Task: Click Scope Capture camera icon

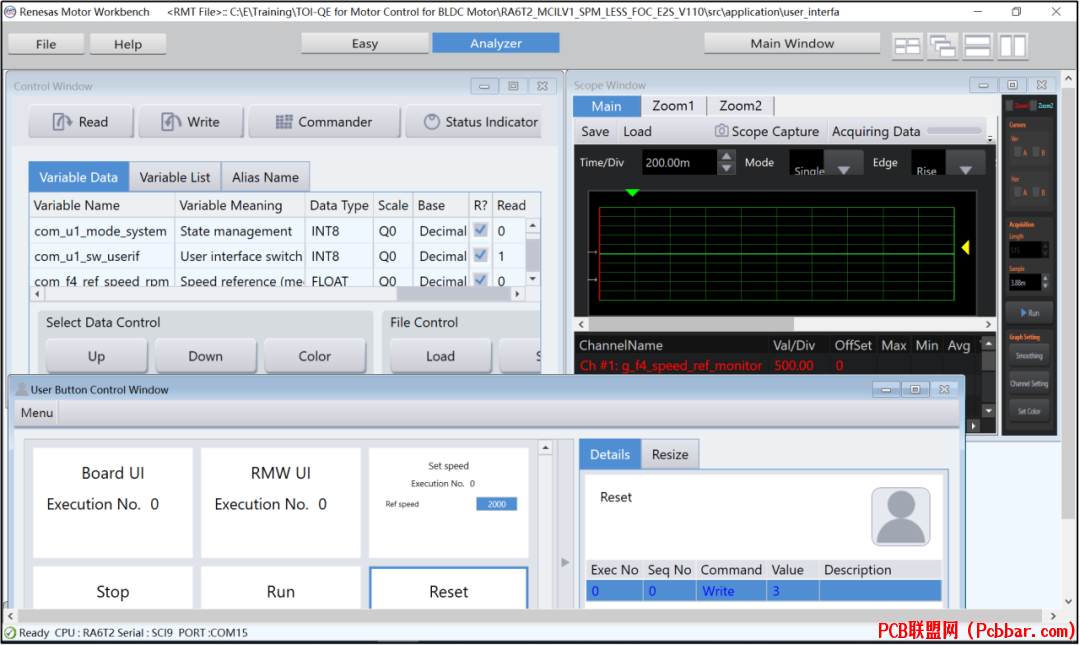Action: click(721, 131)
